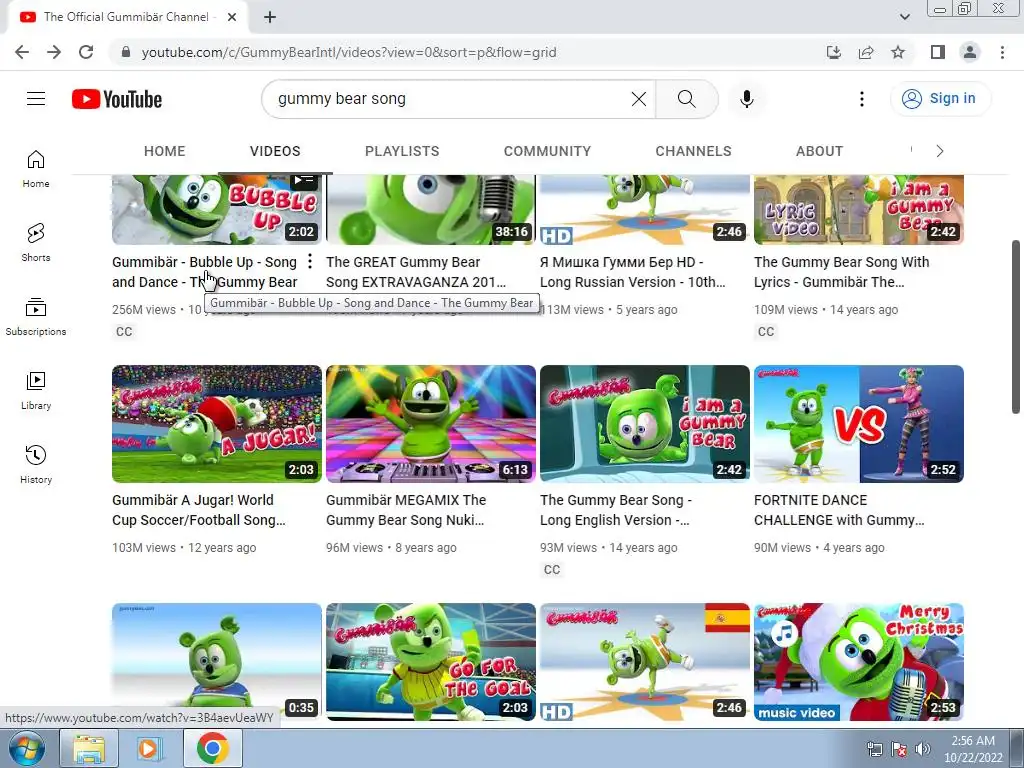This screenshot has width=1024, height=768.
Task: Open Library in sidebar
Action: point(36,391)
